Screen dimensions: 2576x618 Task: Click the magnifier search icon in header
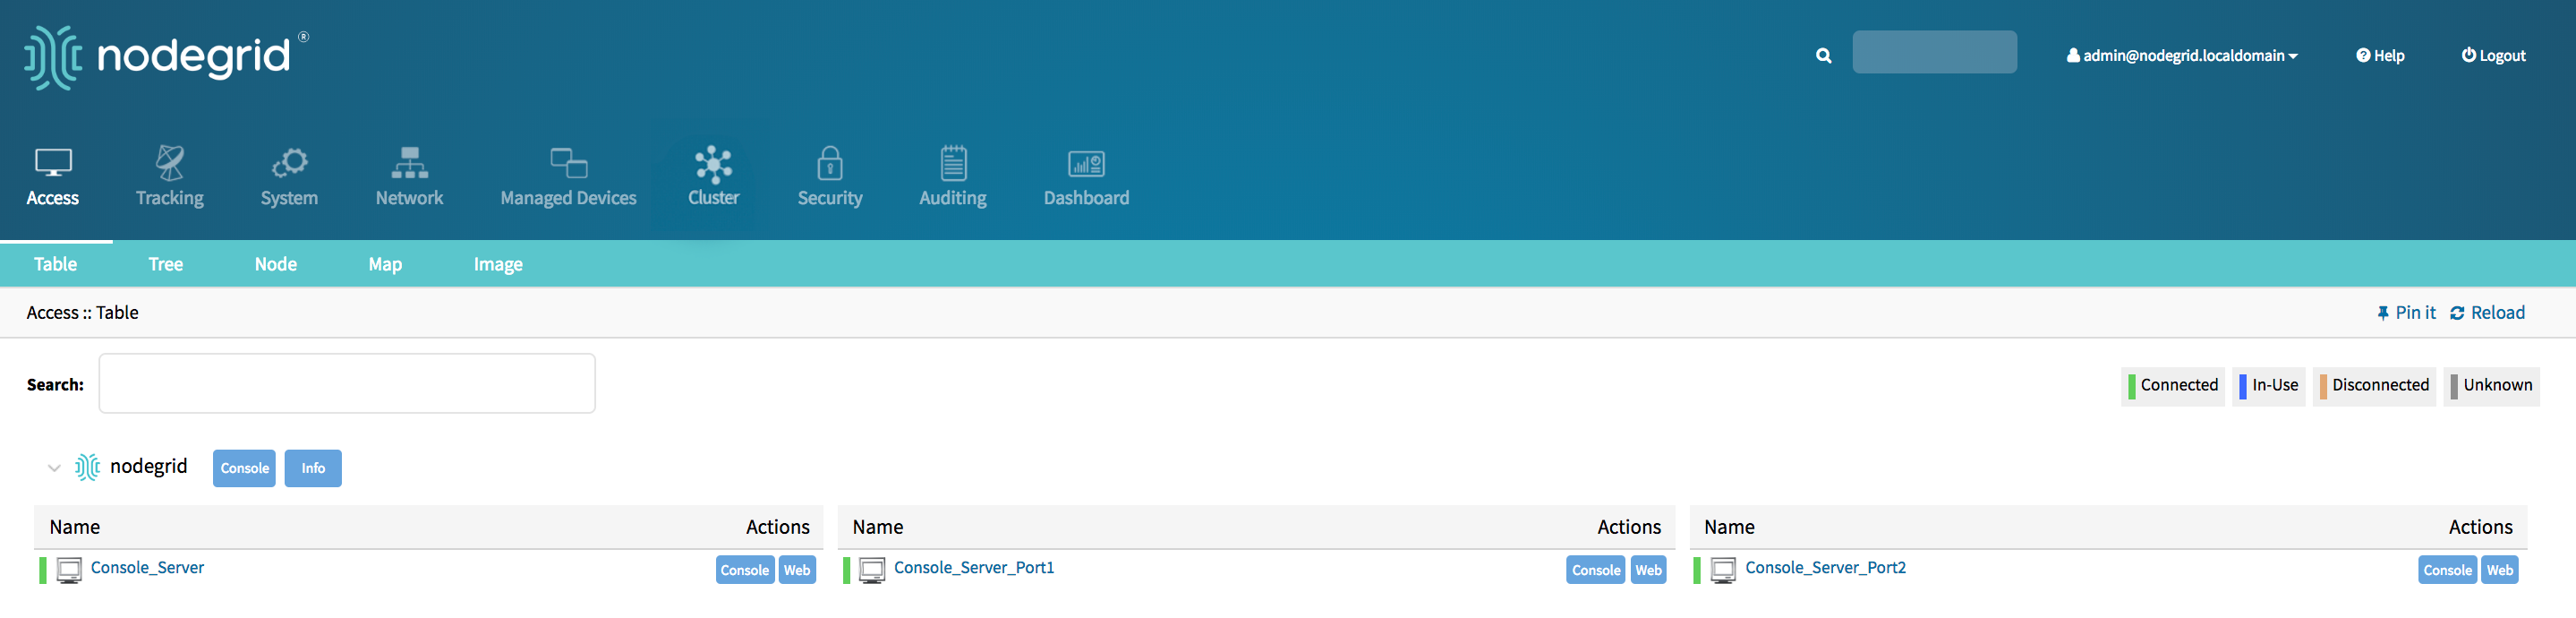[1823, 56]
